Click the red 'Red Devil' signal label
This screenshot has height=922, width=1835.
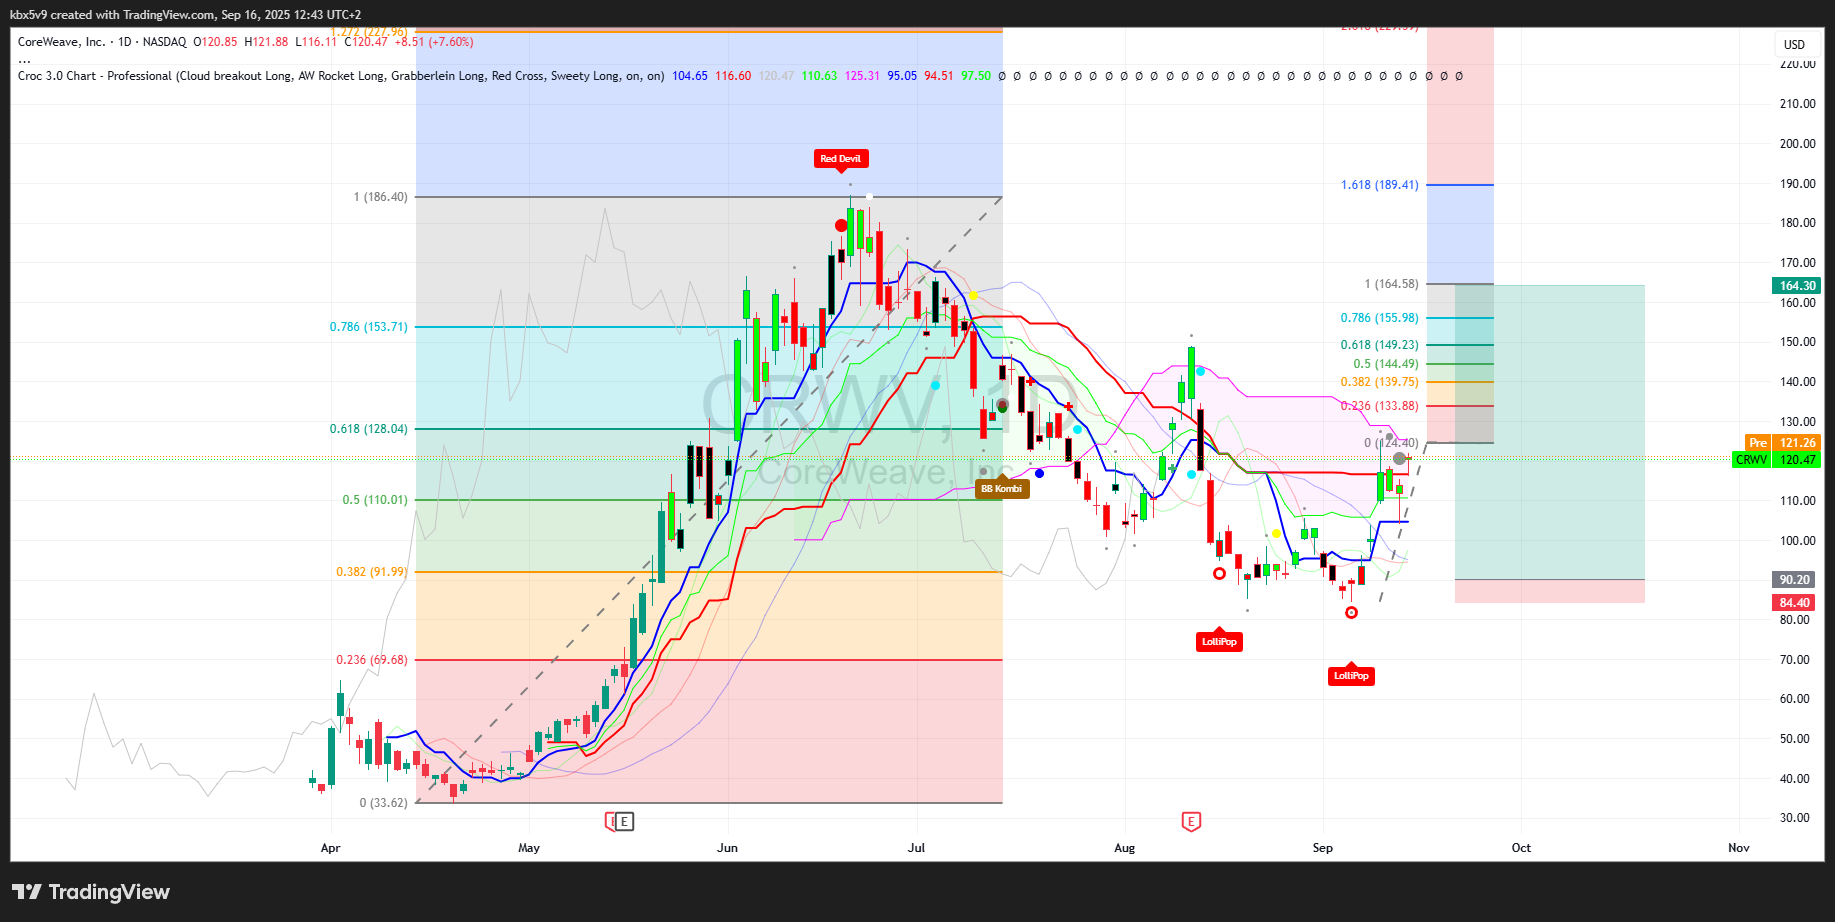[x=840, y=159]
